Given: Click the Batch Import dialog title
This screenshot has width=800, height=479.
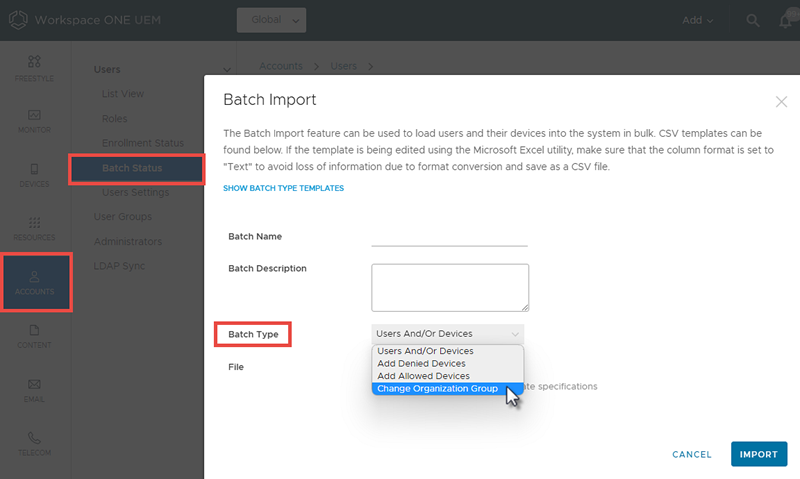Looking at the screenshot, I should 269,99.
